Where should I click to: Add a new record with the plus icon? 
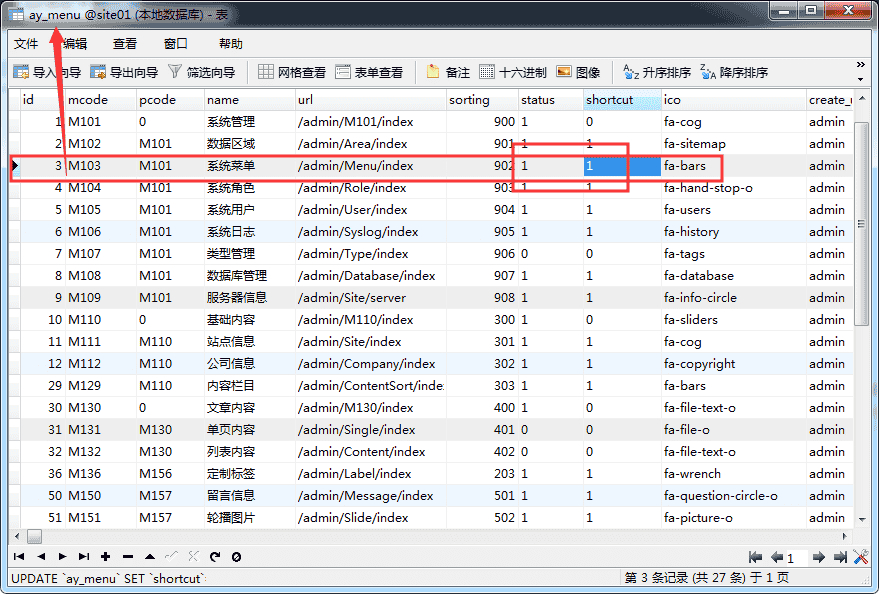104,557
